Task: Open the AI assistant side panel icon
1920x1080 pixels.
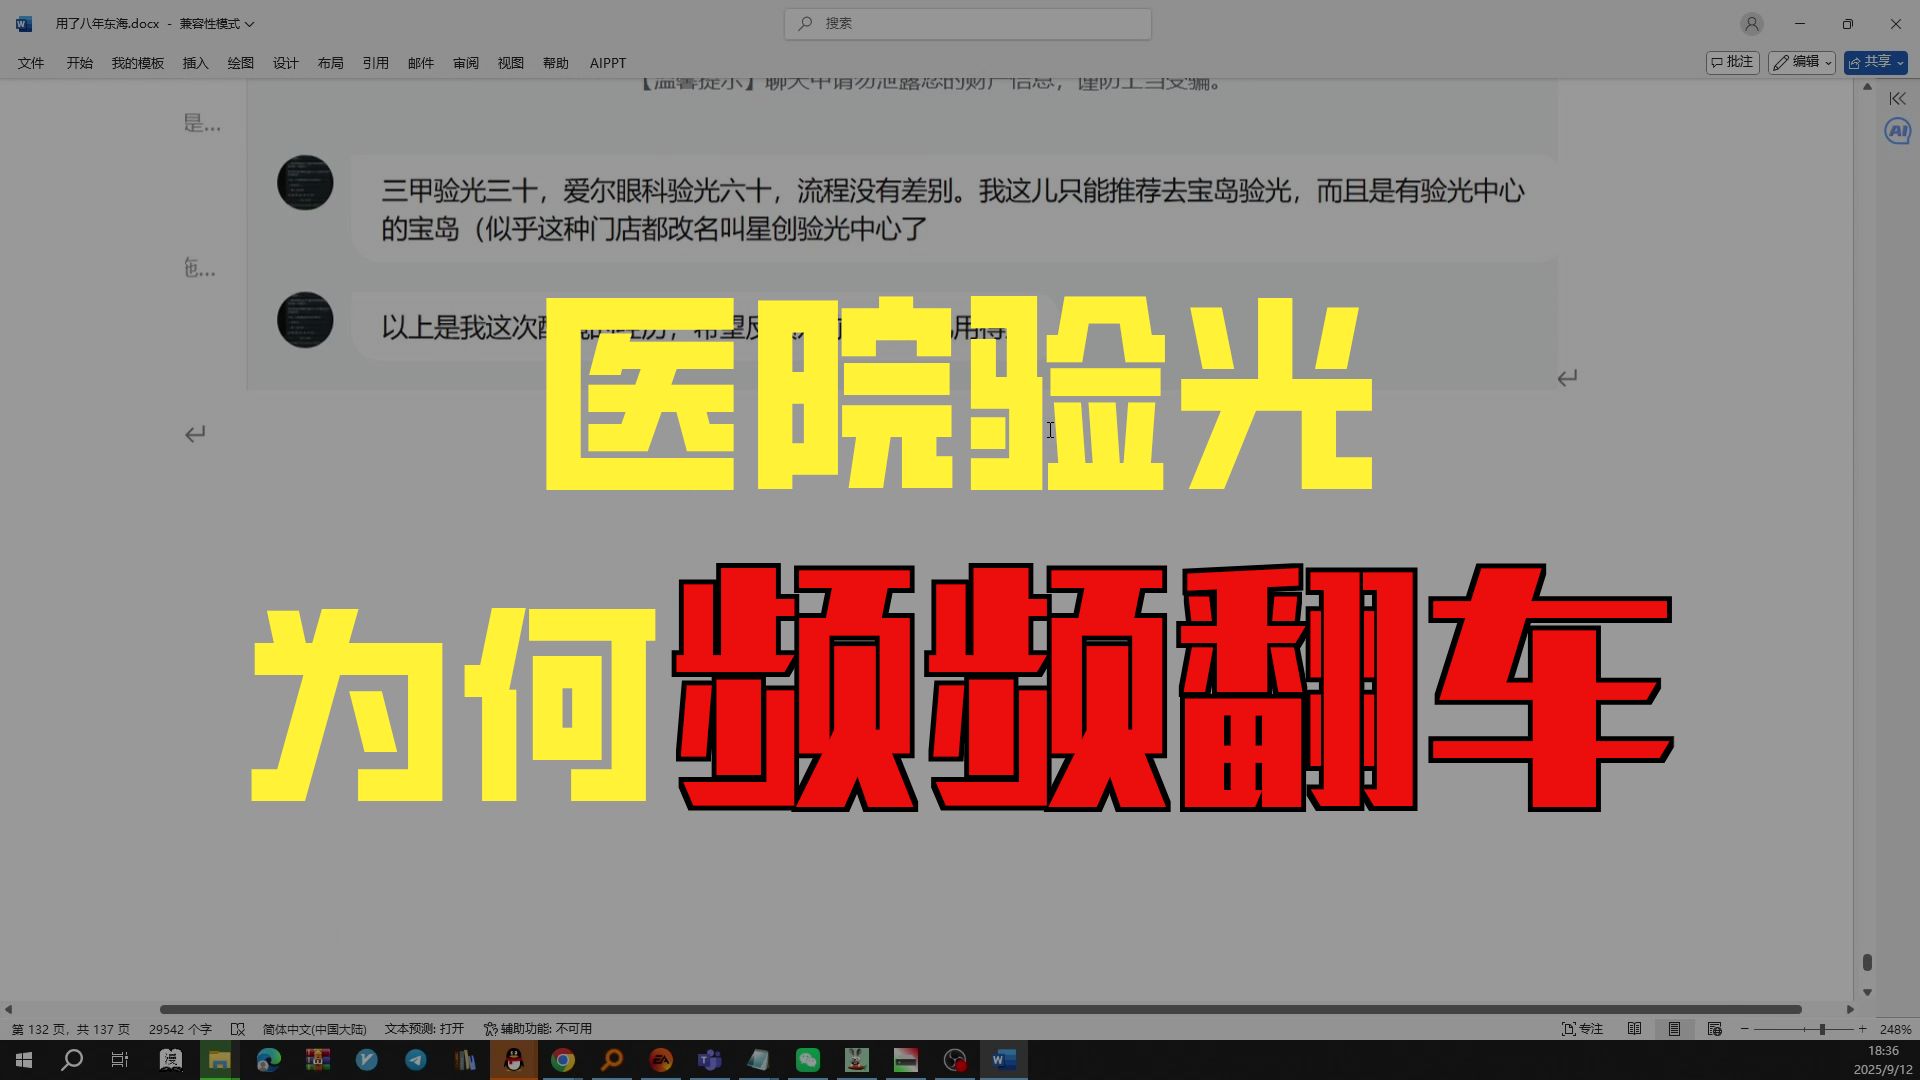Action: (1896, 131)
